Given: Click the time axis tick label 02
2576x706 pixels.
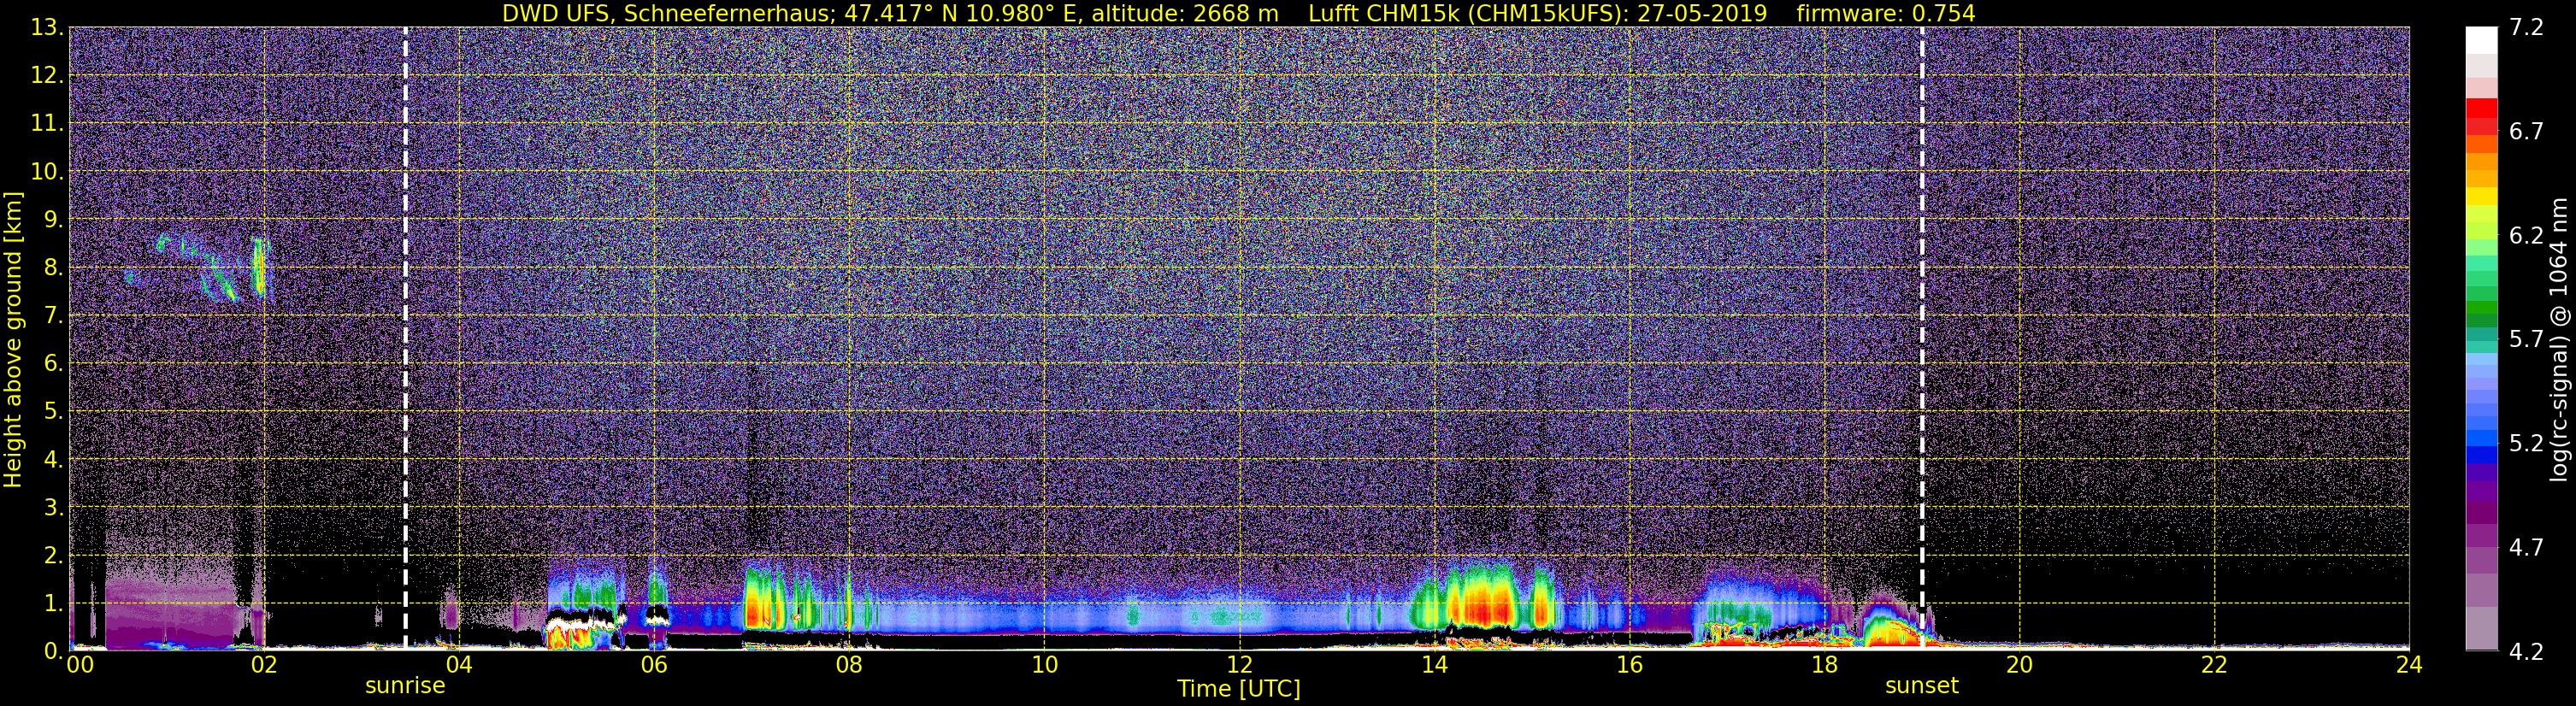Looking at the screenshot, I should (264, 666).
